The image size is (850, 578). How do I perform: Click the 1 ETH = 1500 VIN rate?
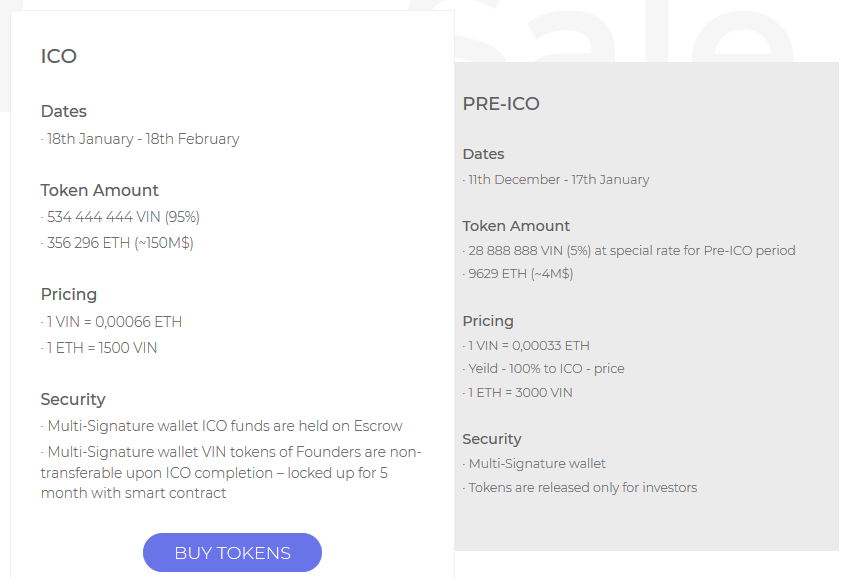tap(99, 348)
